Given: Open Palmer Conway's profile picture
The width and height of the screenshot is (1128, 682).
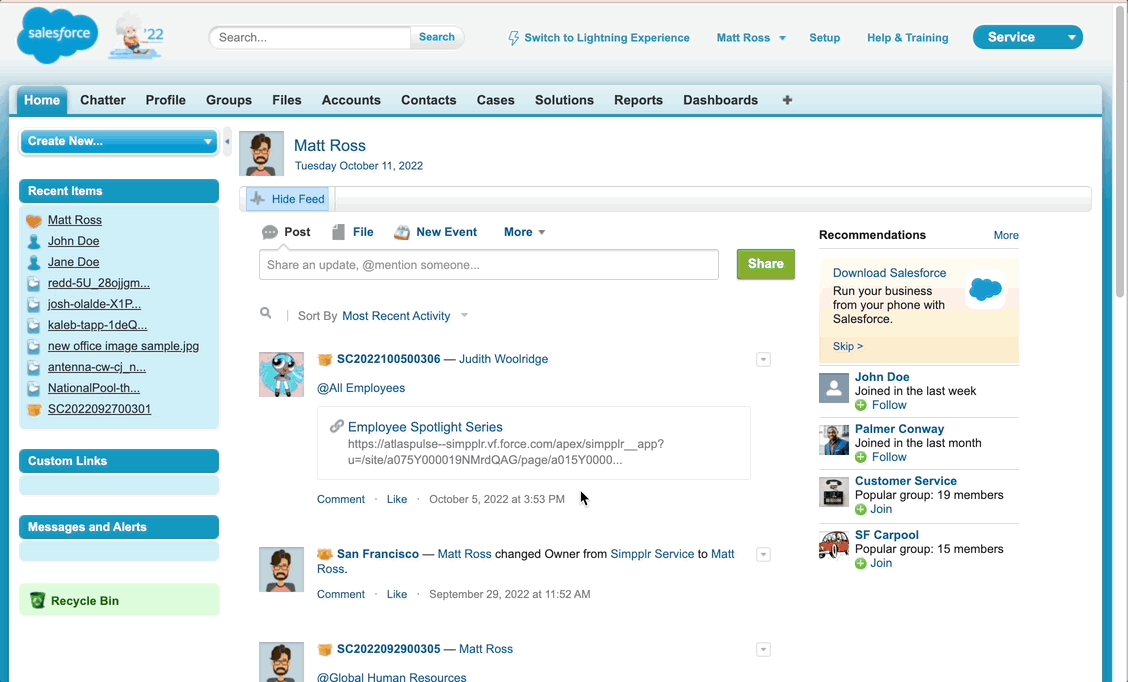Looking at the screenshot, I should (x=834, y=440).
